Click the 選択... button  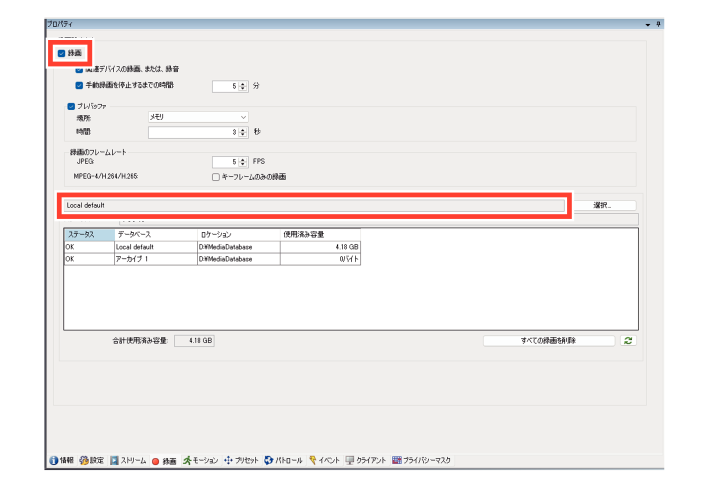click(x=602, y=205)
